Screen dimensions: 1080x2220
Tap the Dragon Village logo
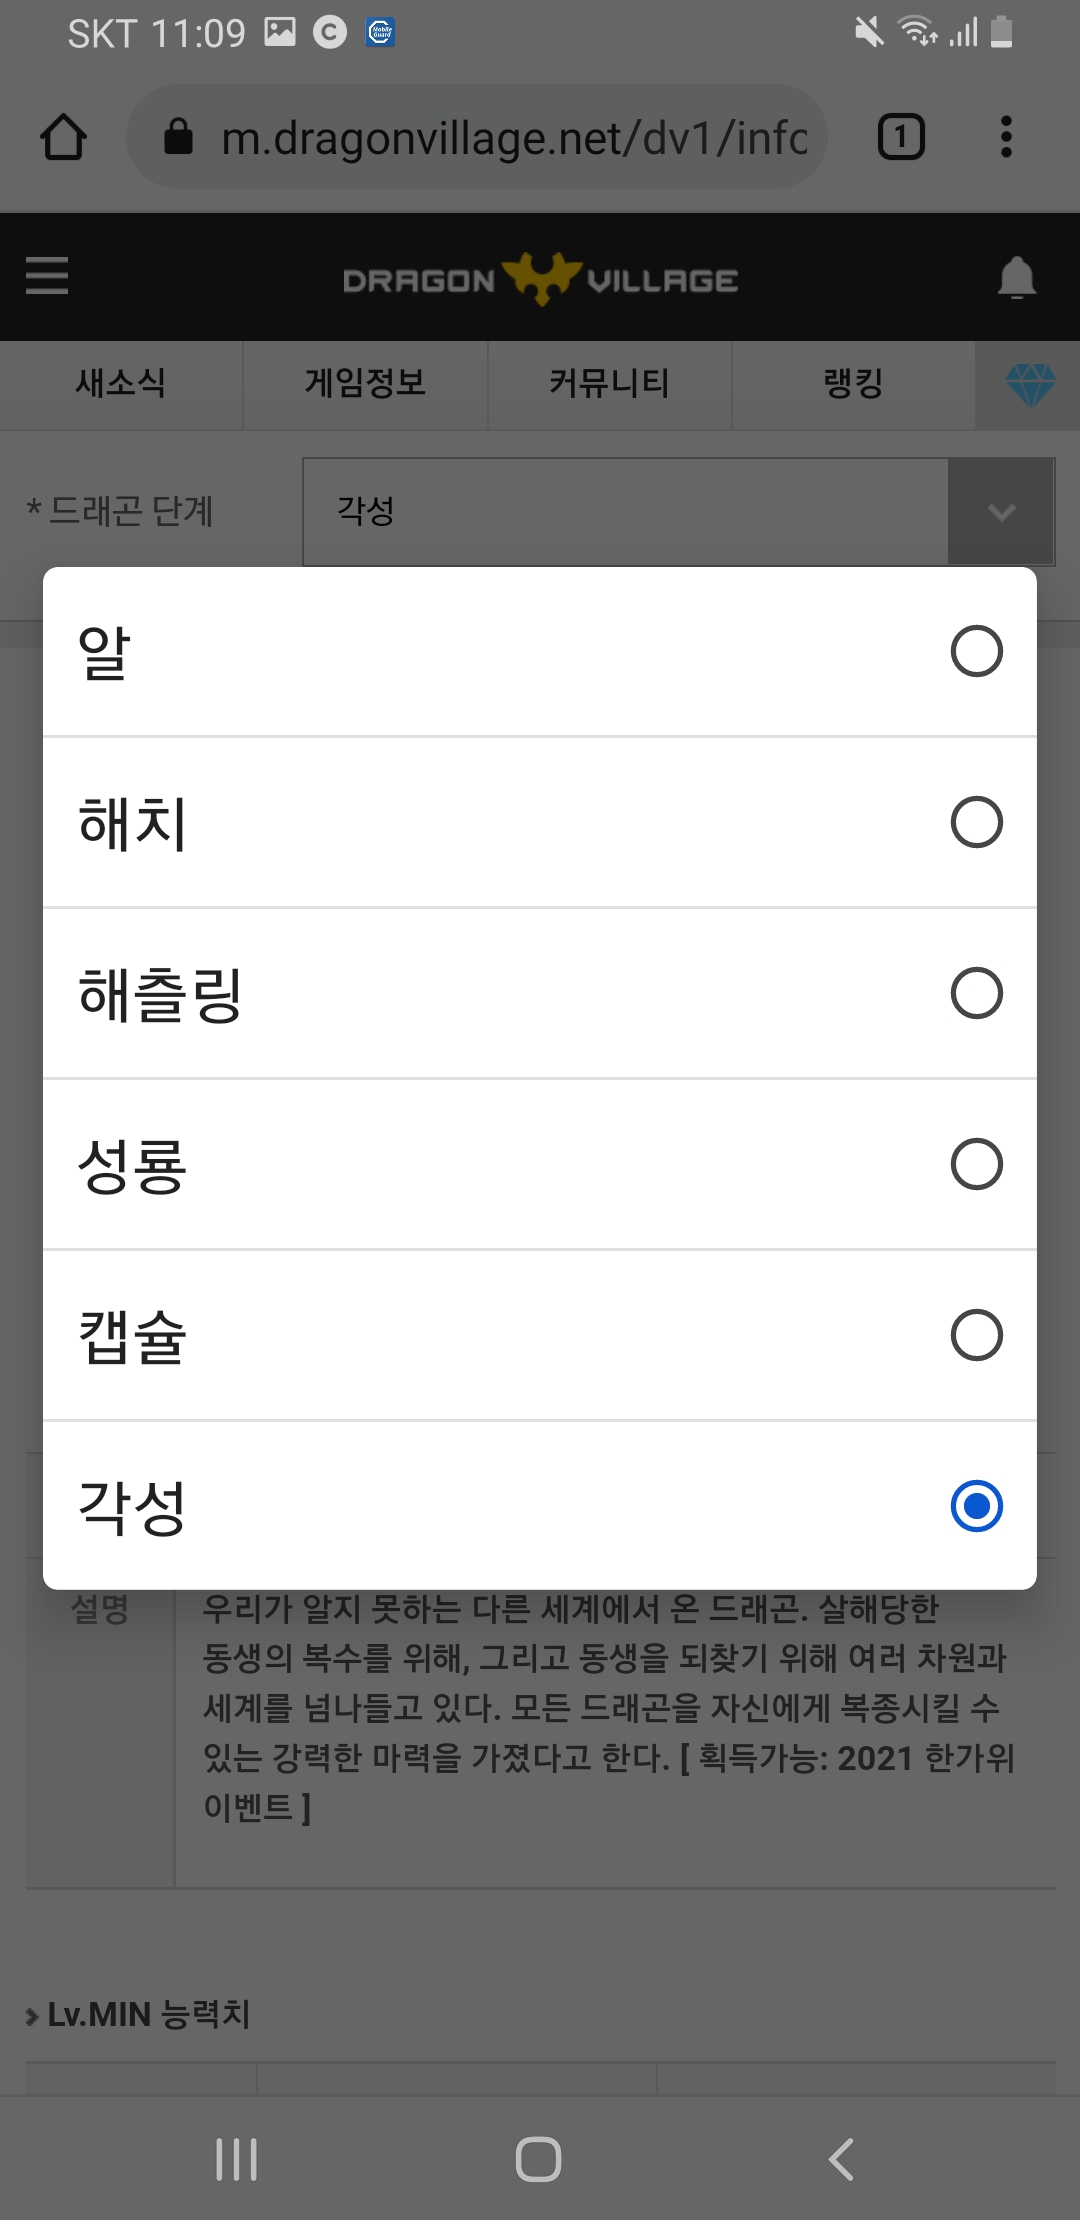540,279
